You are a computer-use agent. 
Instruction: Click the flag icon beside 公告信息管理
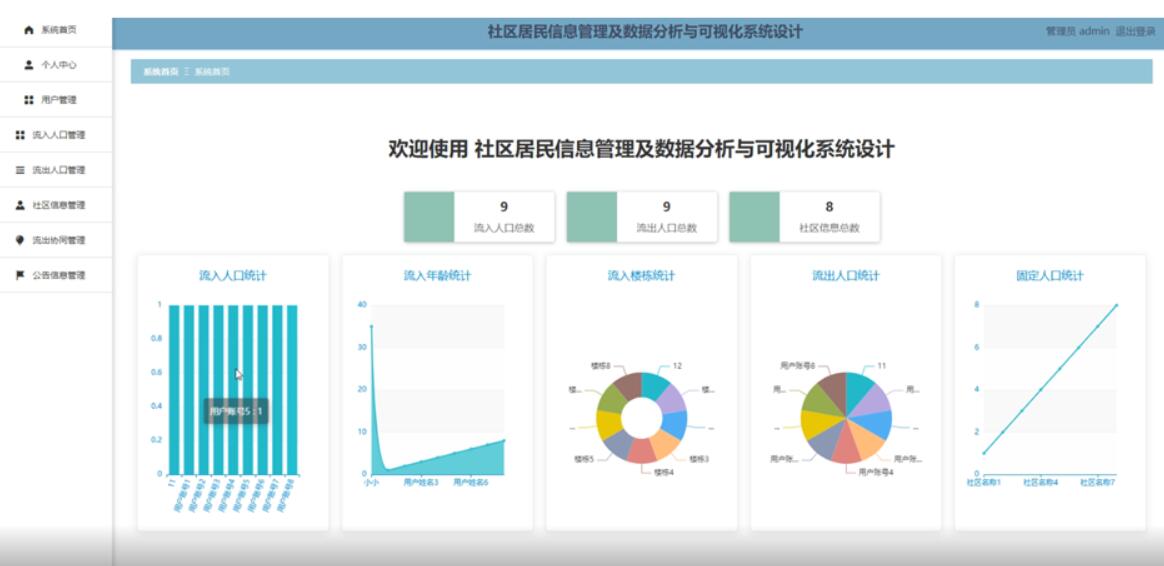coord(20,275)
